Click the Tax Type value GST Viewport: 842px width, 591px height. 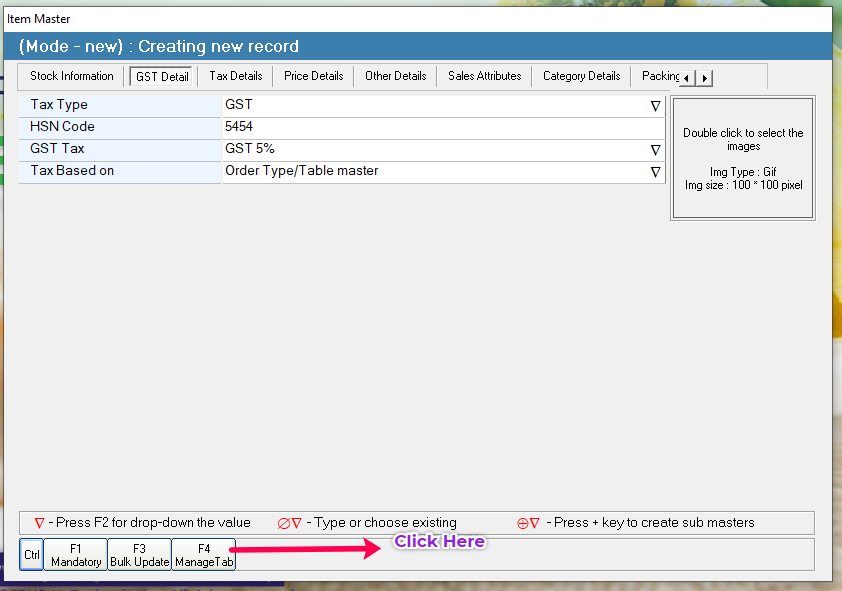(238, 105)
